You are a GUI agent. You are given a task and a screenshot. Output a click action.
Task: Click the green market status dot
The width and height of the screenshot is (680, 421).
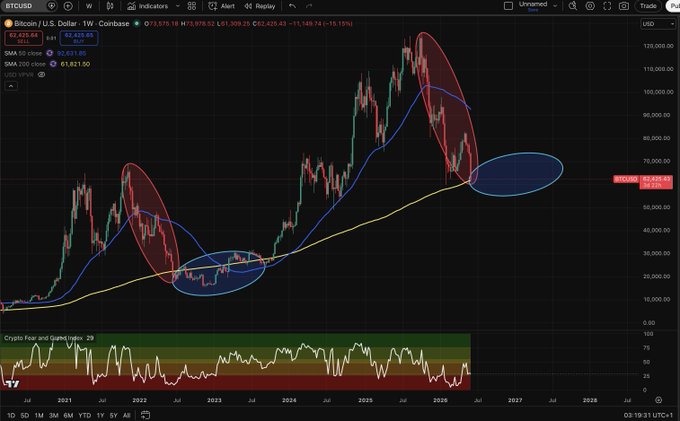point(137,23)
